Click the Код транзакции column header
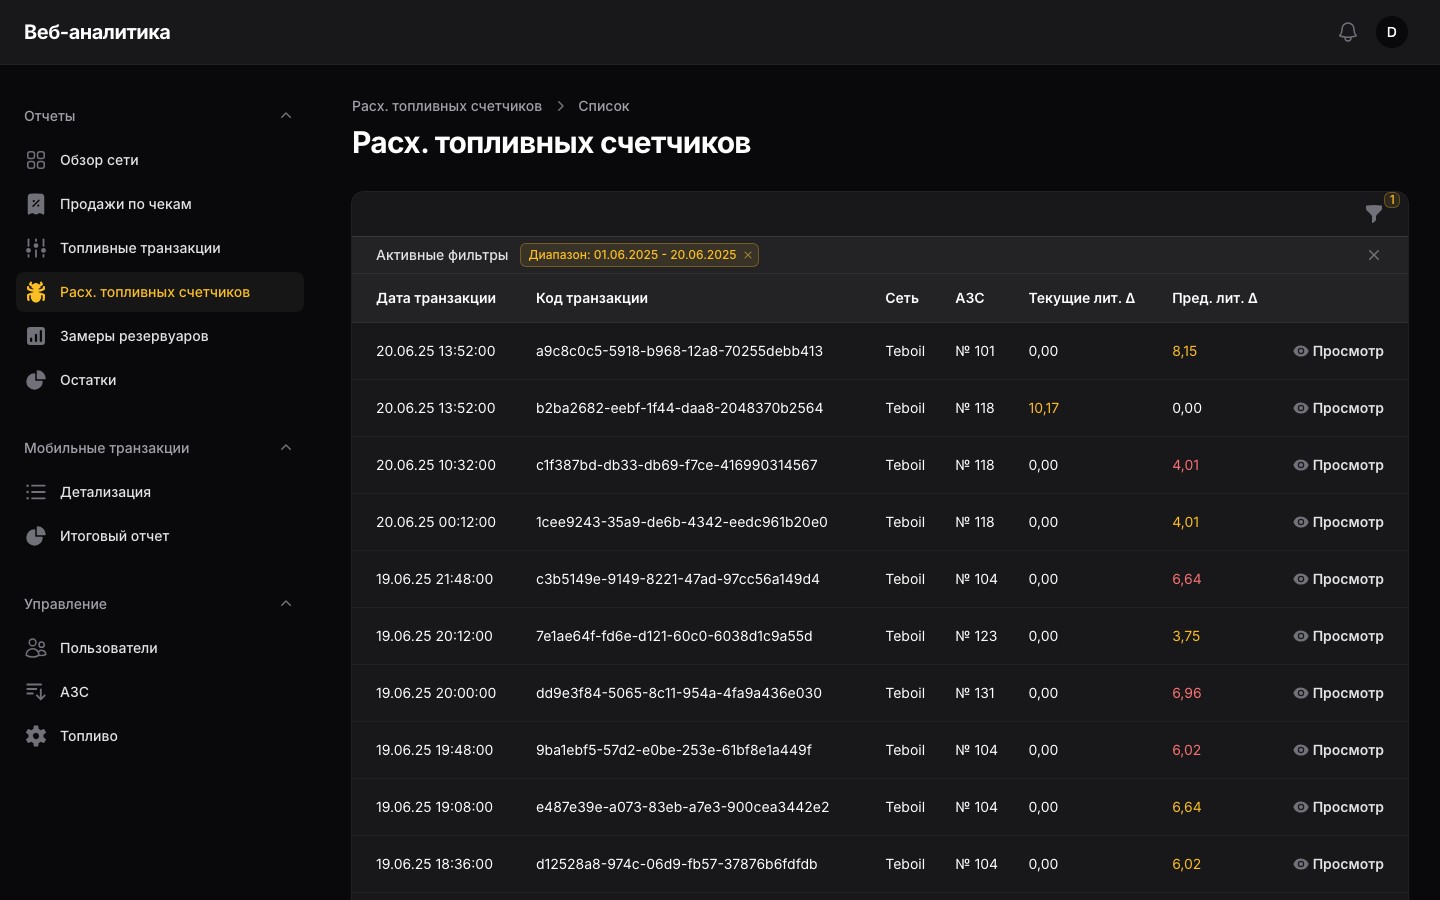The height and width of the screenshot is (900, 1440). 592,298
